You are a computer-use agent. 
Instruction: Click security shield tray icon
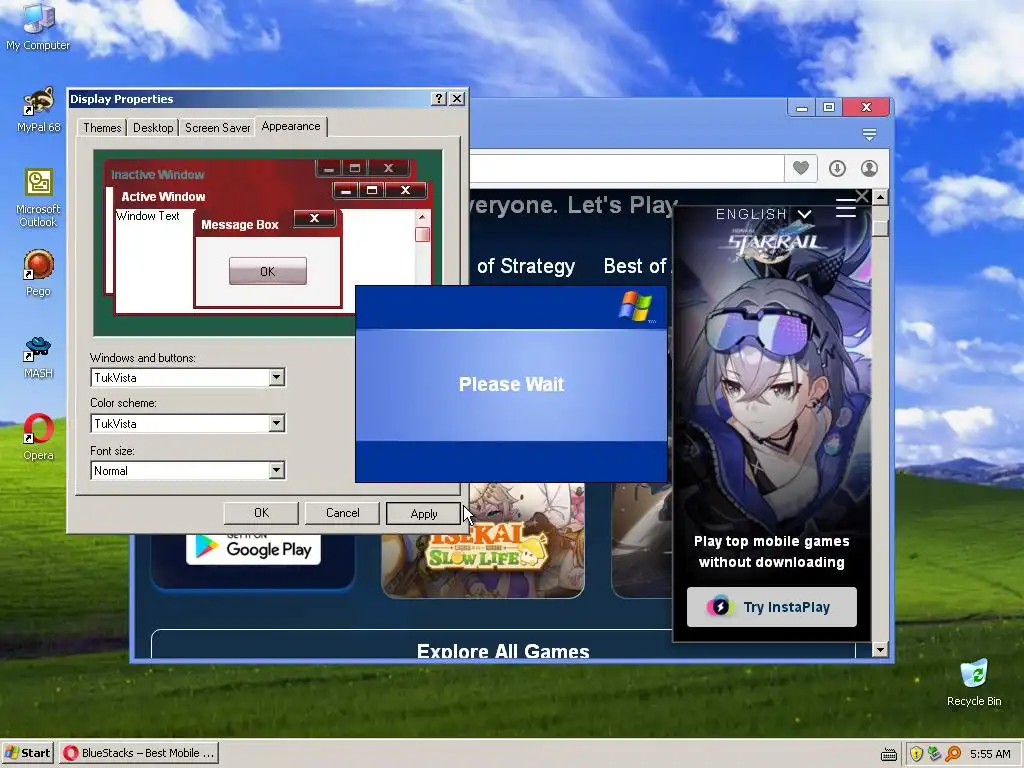tap(916, 754)
